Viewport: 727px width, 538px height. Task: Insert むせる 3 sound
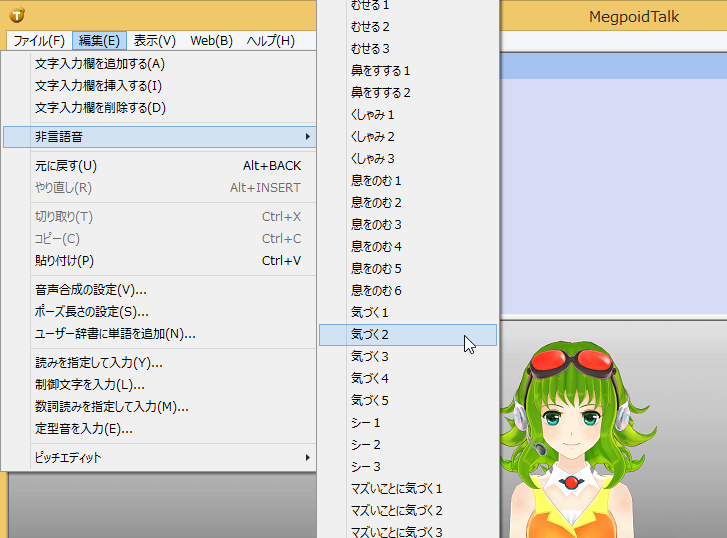(x=408, y=49)
